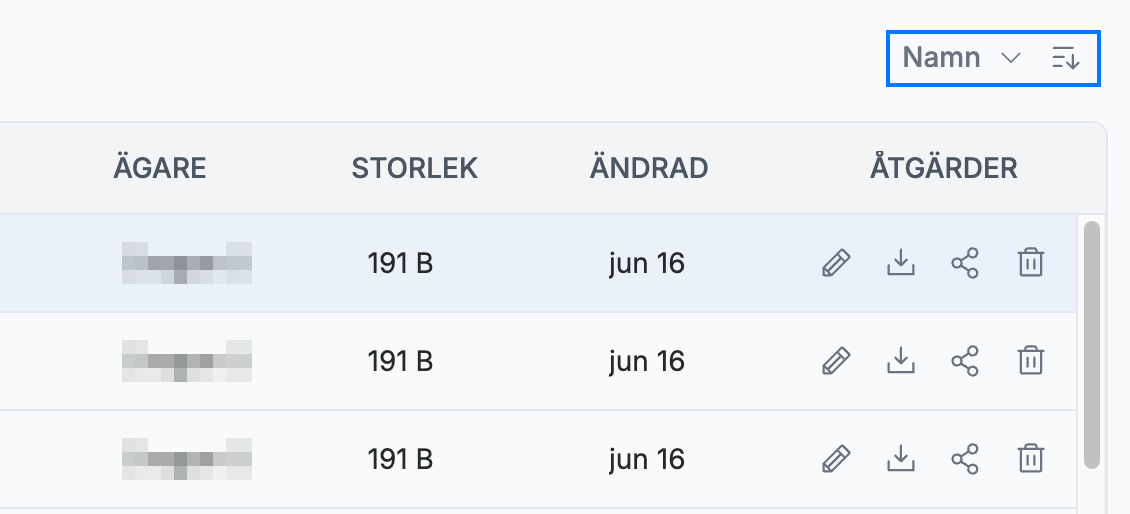Viewport: 1130px width, 514px height.
Task: Click the edit pencil icon in the highlighted first row
Action: 836,263
